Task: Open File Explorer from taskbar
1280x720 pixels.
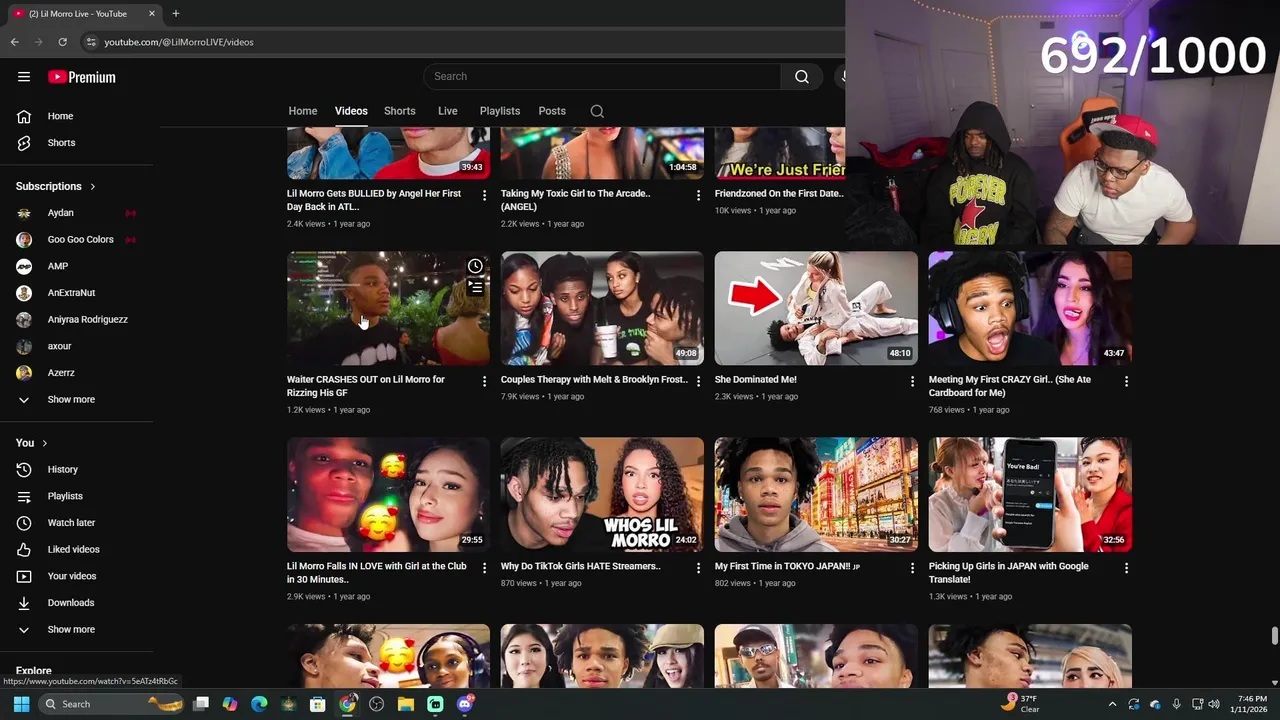Action: pyautogui.click(x=406, y=704)
